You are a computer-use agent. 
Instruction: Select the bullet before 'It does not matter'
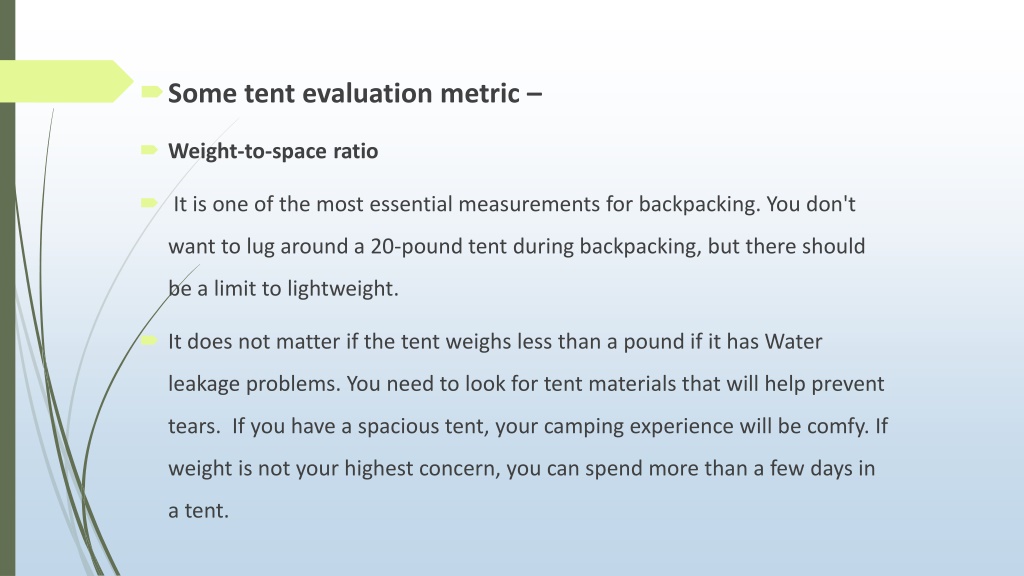coord(149,340)
